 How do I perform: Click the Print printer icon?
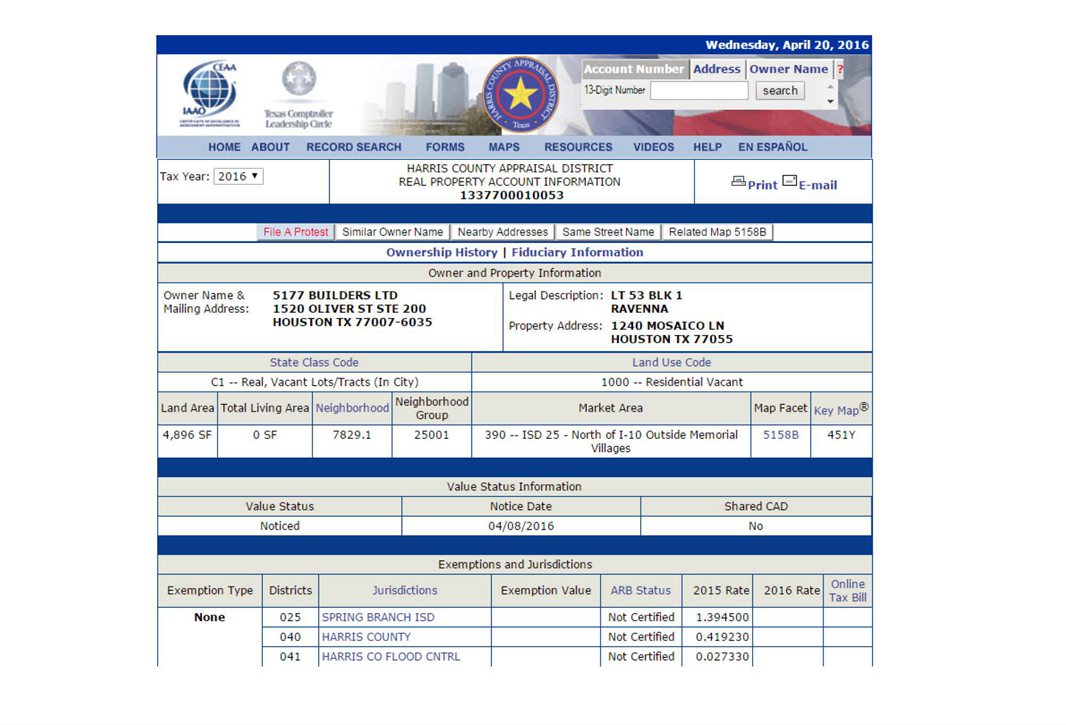click(738, 182)
